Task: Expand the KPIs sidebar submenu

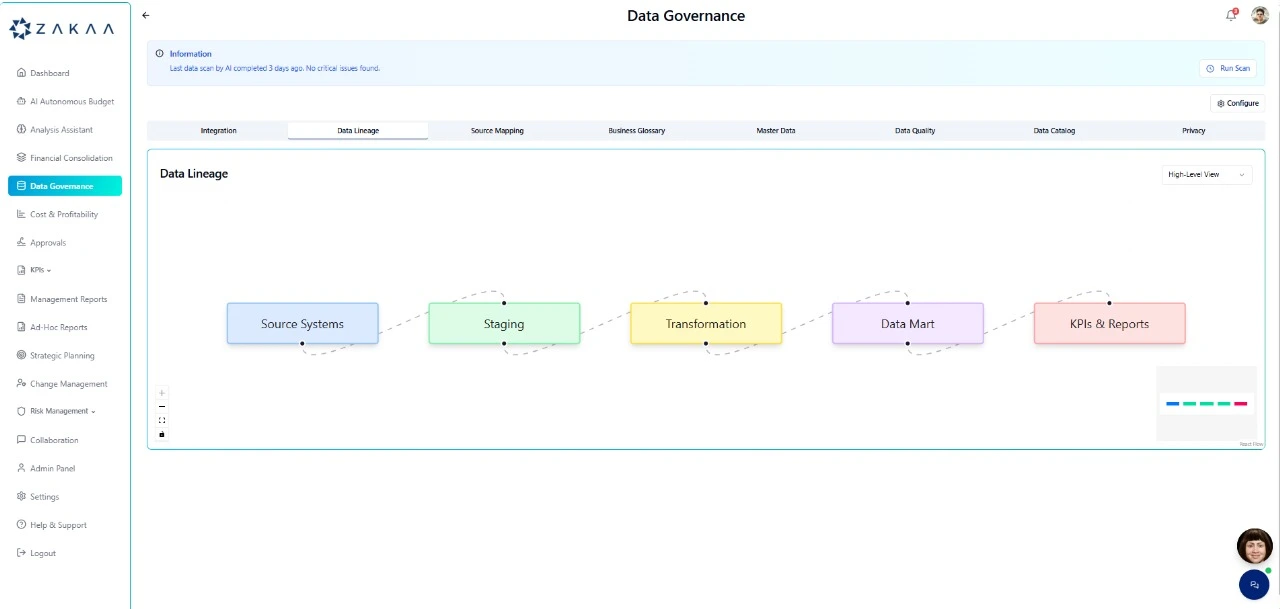Action: (x=40, y=270)
